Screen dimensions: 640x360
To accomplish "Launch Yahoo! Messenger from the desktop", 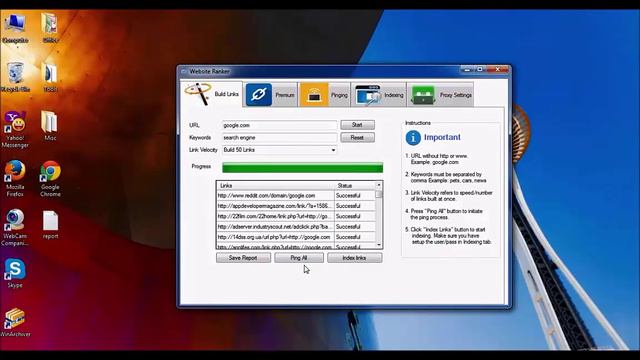I will click(x=15, y=129).
